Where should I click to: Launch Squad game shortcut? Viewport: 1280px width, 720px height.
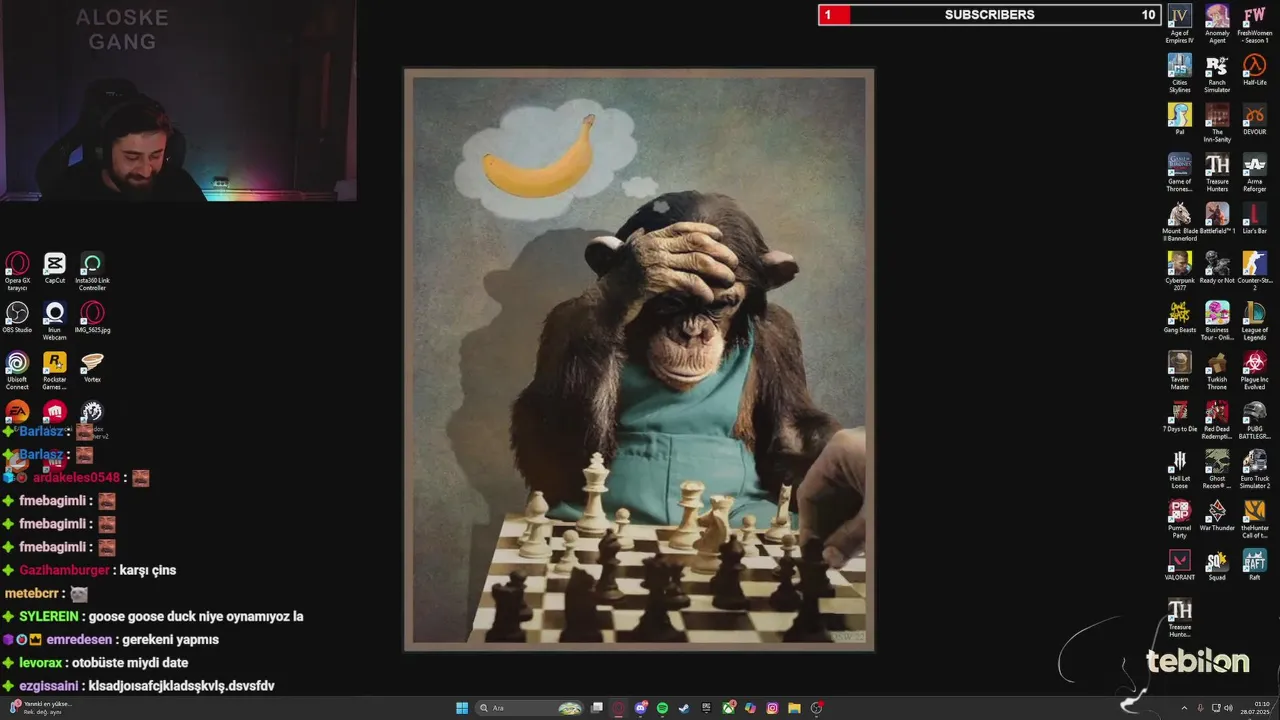coord(1217,564)
